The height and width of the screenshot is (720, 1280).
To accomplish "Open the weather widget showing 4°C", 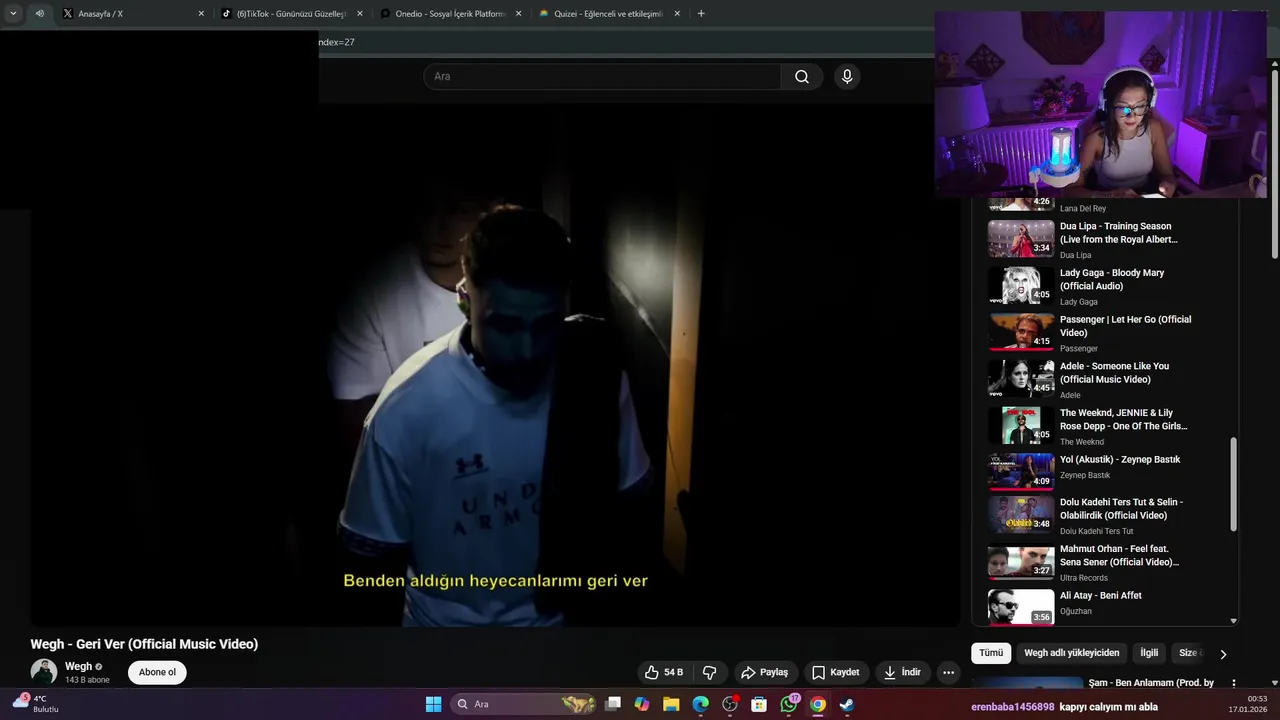I will click(34, 704).
